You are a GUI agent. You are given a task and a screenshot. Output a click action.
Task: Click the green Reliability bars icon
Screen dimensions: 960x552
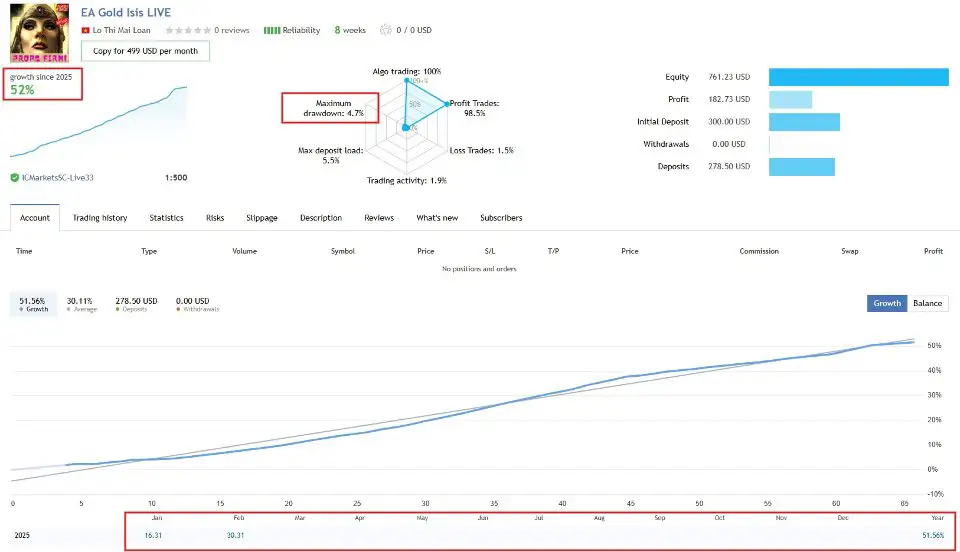tap(271, 30)
